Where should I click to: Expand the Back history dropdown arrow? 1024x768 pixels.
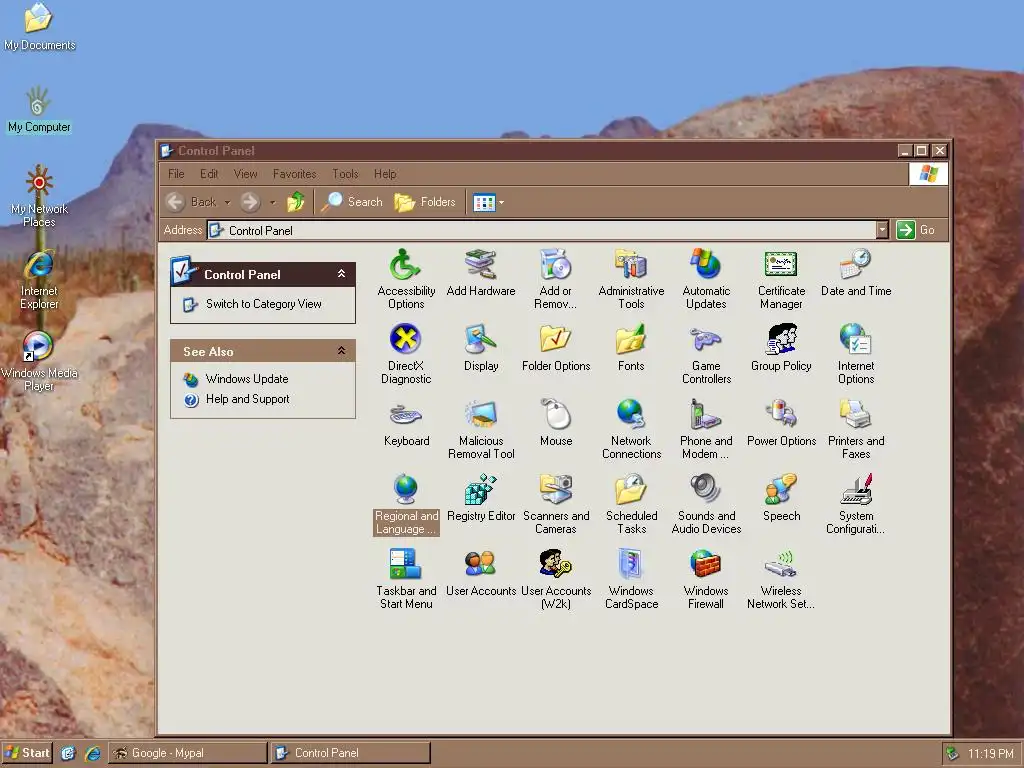click(227, 202)
